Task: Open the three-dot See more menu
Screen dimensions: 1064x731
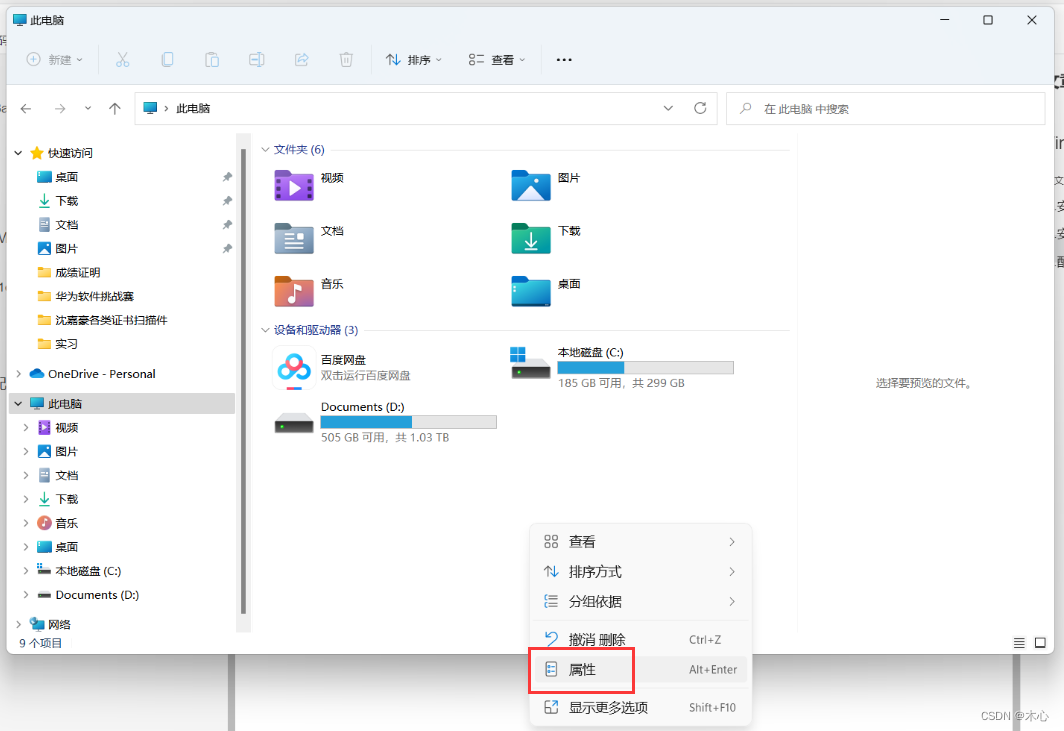Action: point(564,60)
